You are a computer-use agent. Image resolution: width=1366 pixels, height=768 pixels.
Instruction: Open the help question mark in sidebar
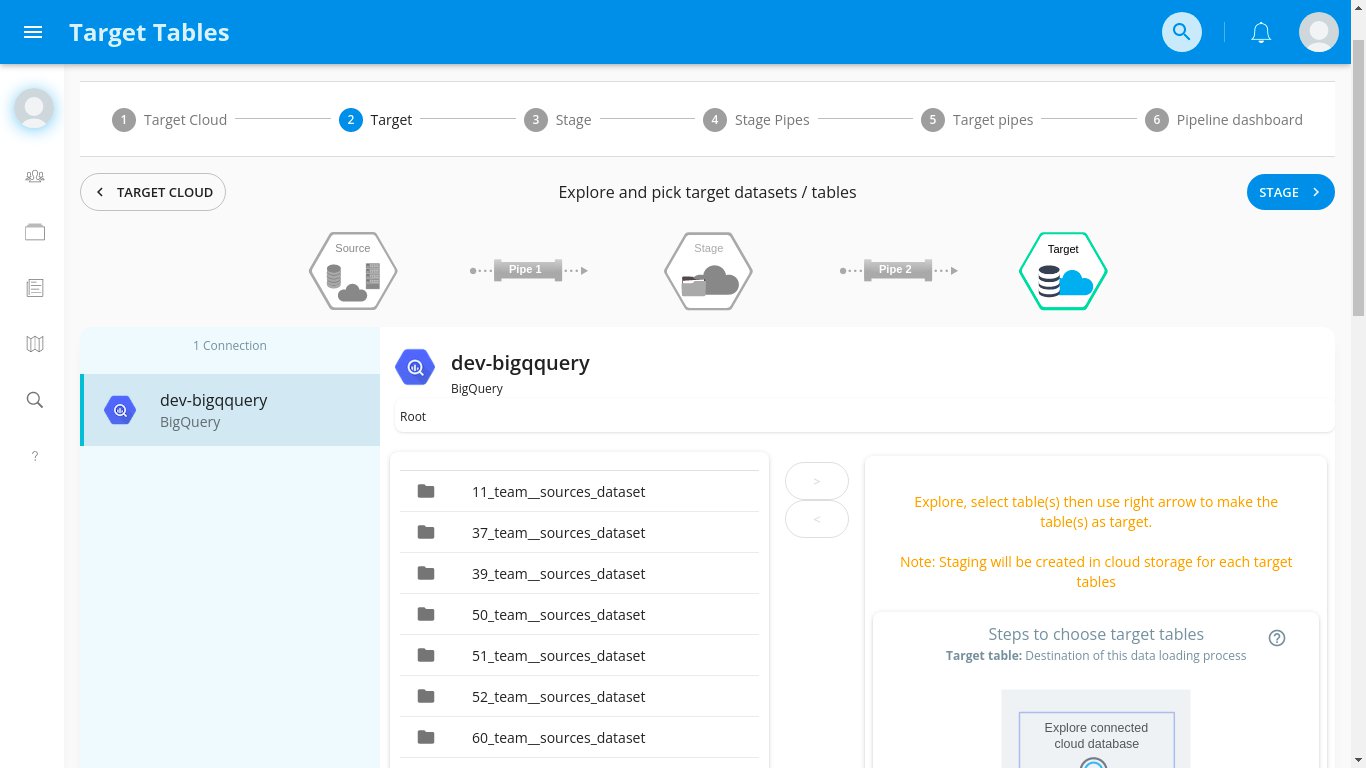[x=35, y=456]
